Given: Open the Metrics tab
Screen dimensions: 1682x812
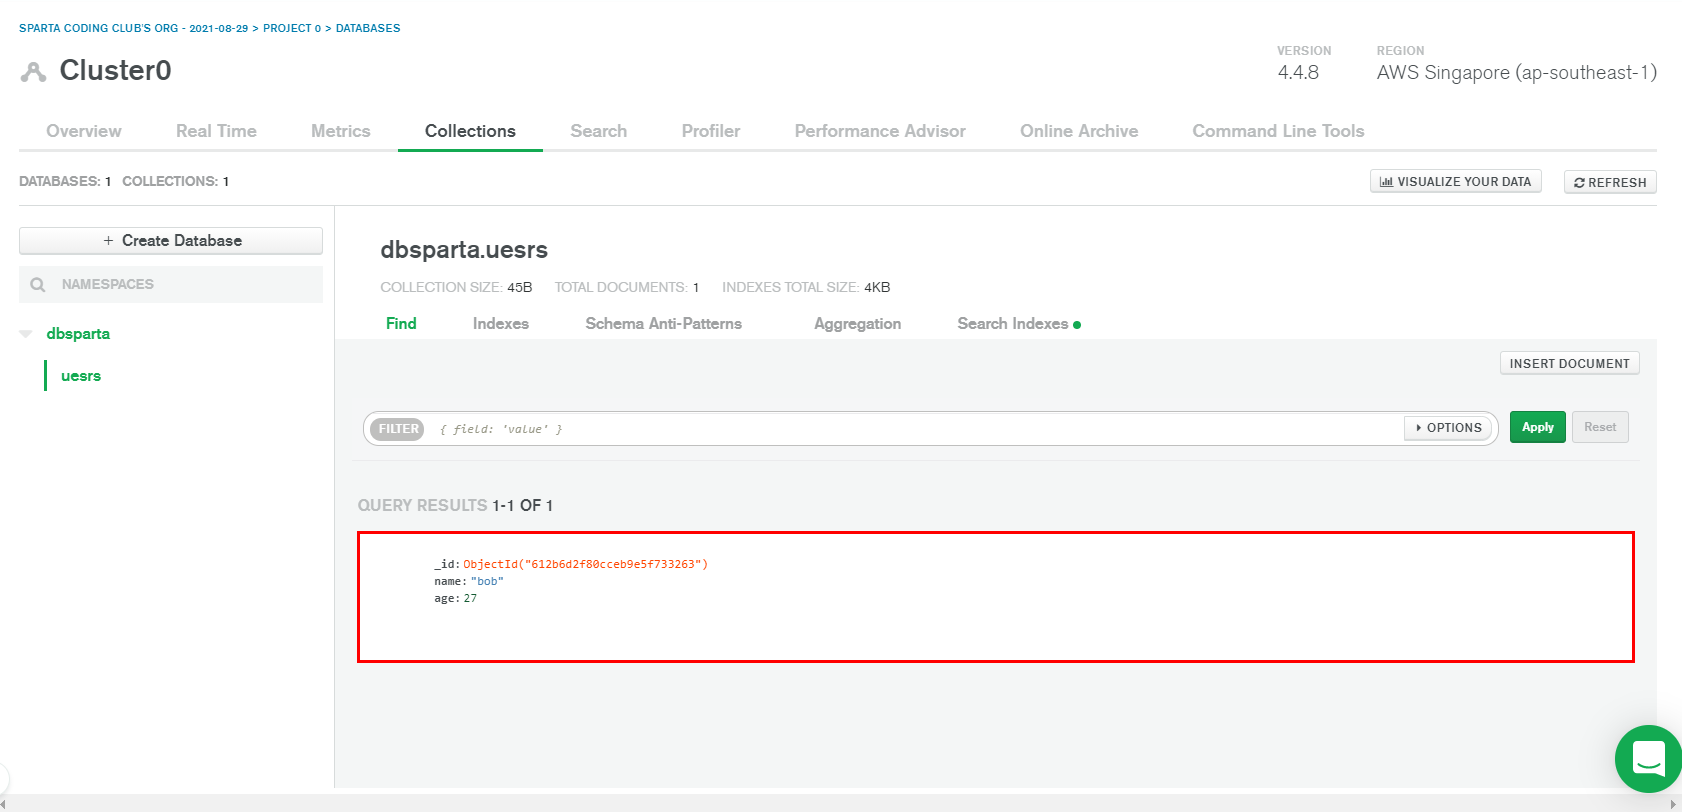Looking at the screenshot, I should pos(341,131).
